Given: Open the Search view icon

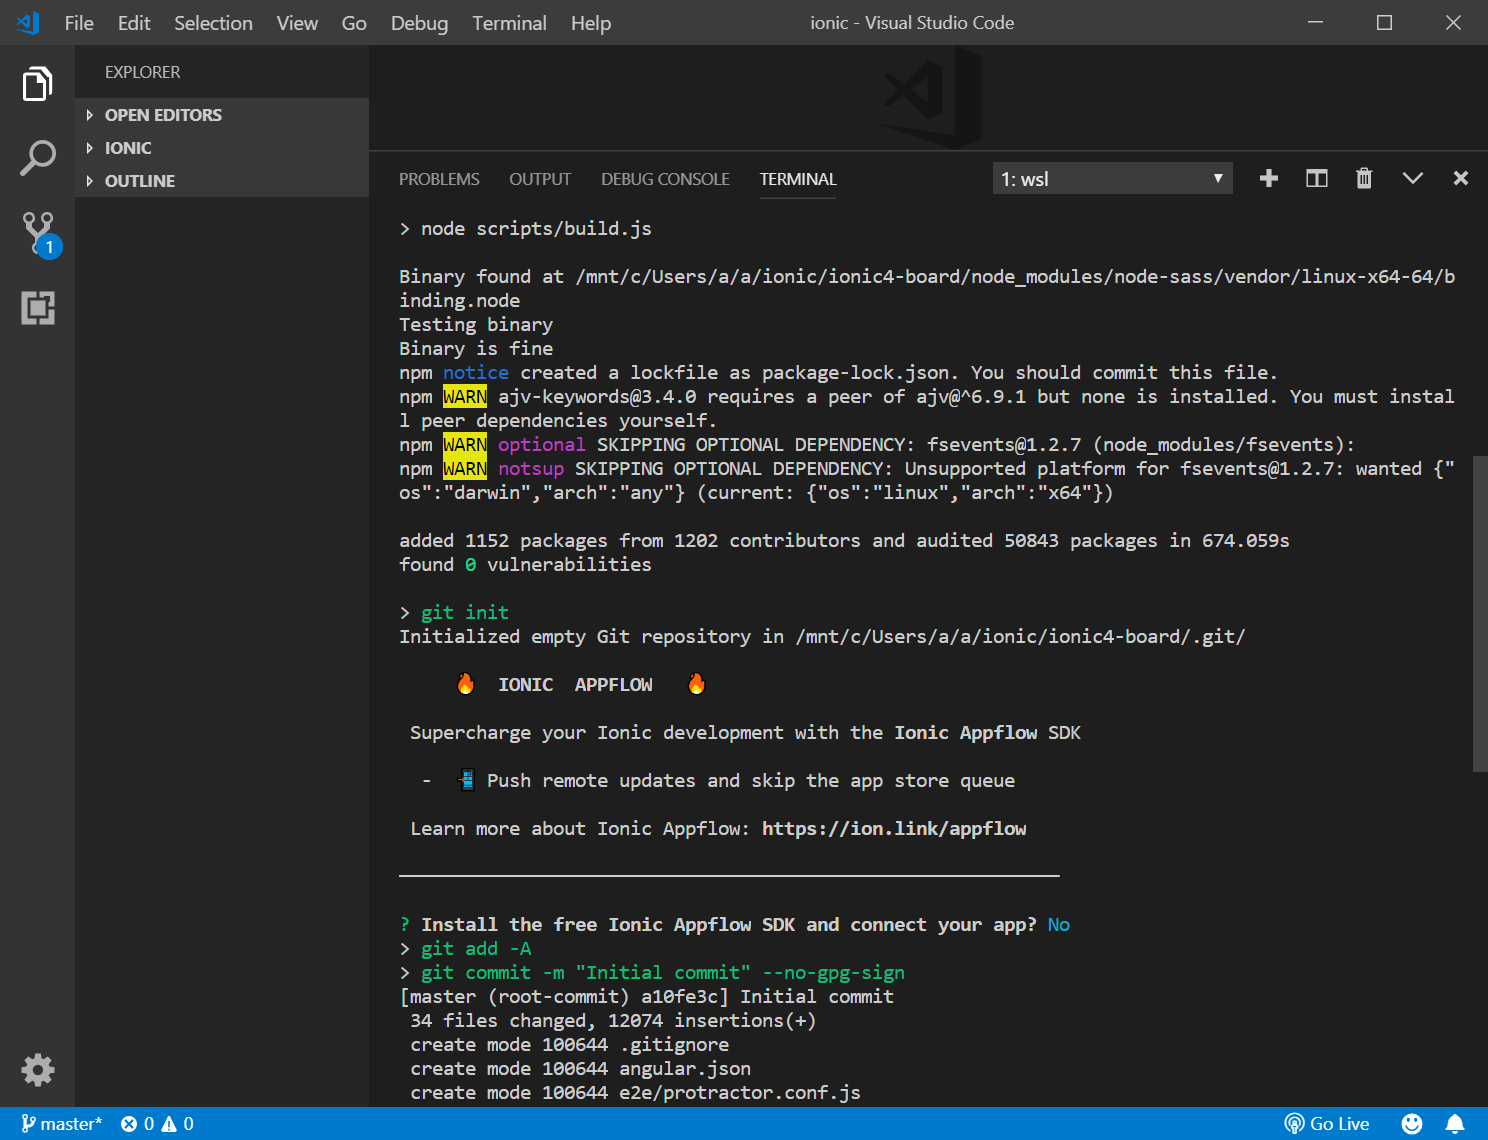Looking at the screenshot, I should (37, 158).
